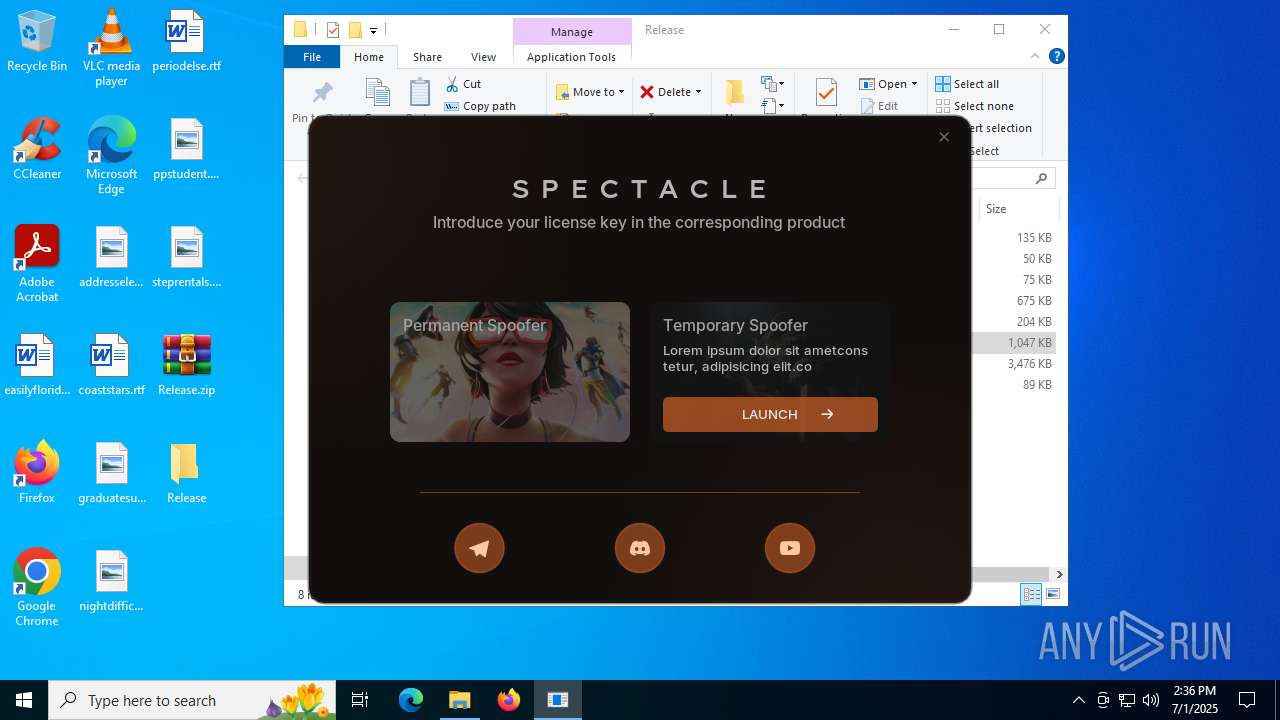This screenshot has height=720, width=1280.
Task: Select the VLC media player shortcut
Action: (x=111, y=48)
